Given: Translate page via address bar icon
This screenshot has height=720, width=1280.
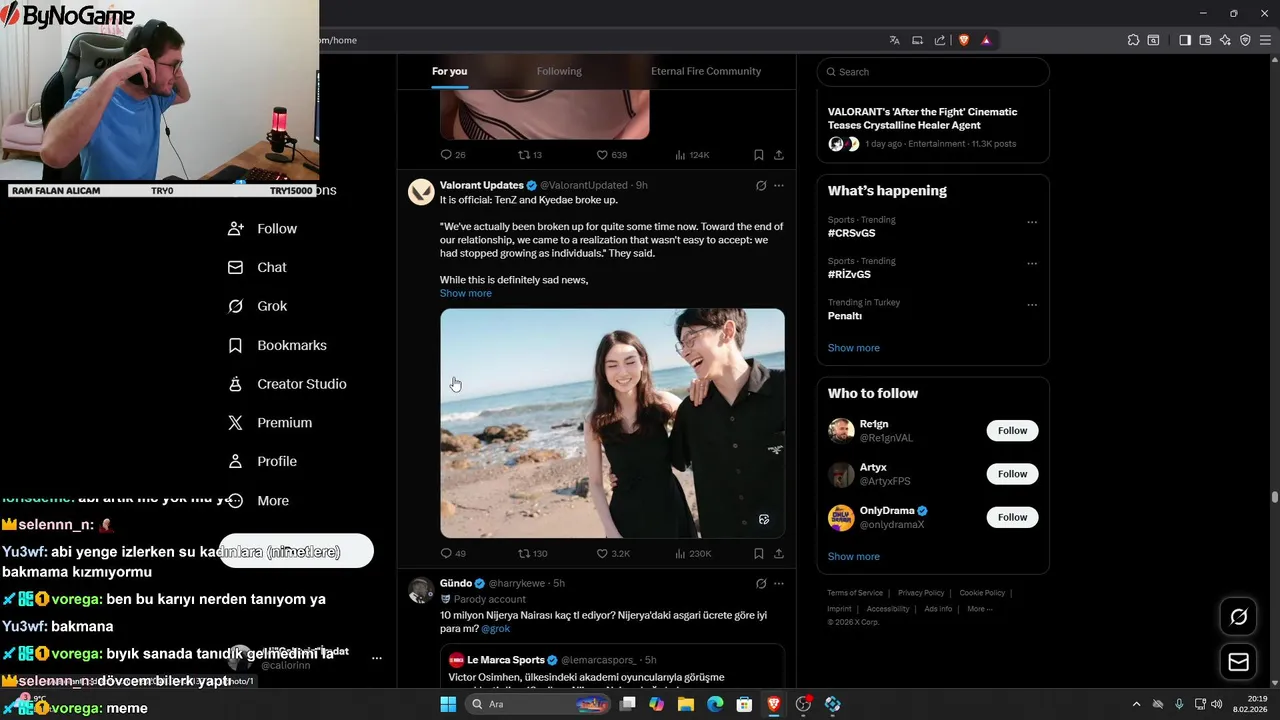Looking at the screenshot, I should (x=894, y=40).
